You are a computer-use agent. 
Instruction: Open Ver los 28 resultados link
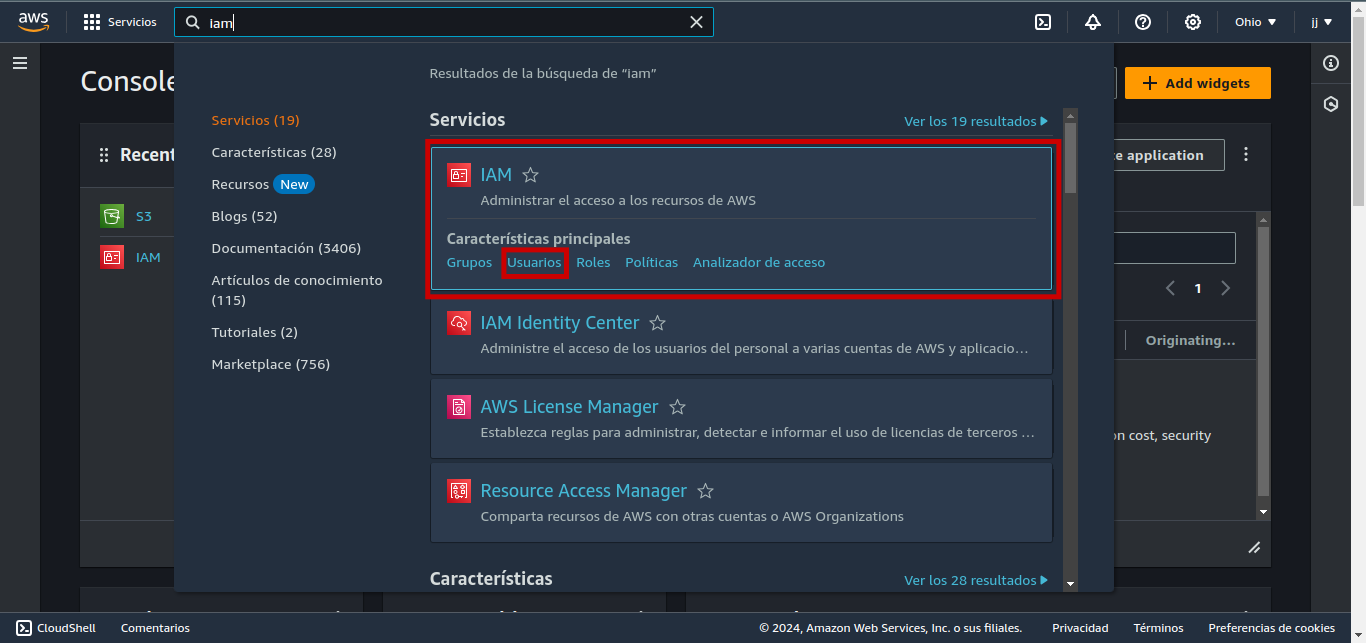(976, 580)
